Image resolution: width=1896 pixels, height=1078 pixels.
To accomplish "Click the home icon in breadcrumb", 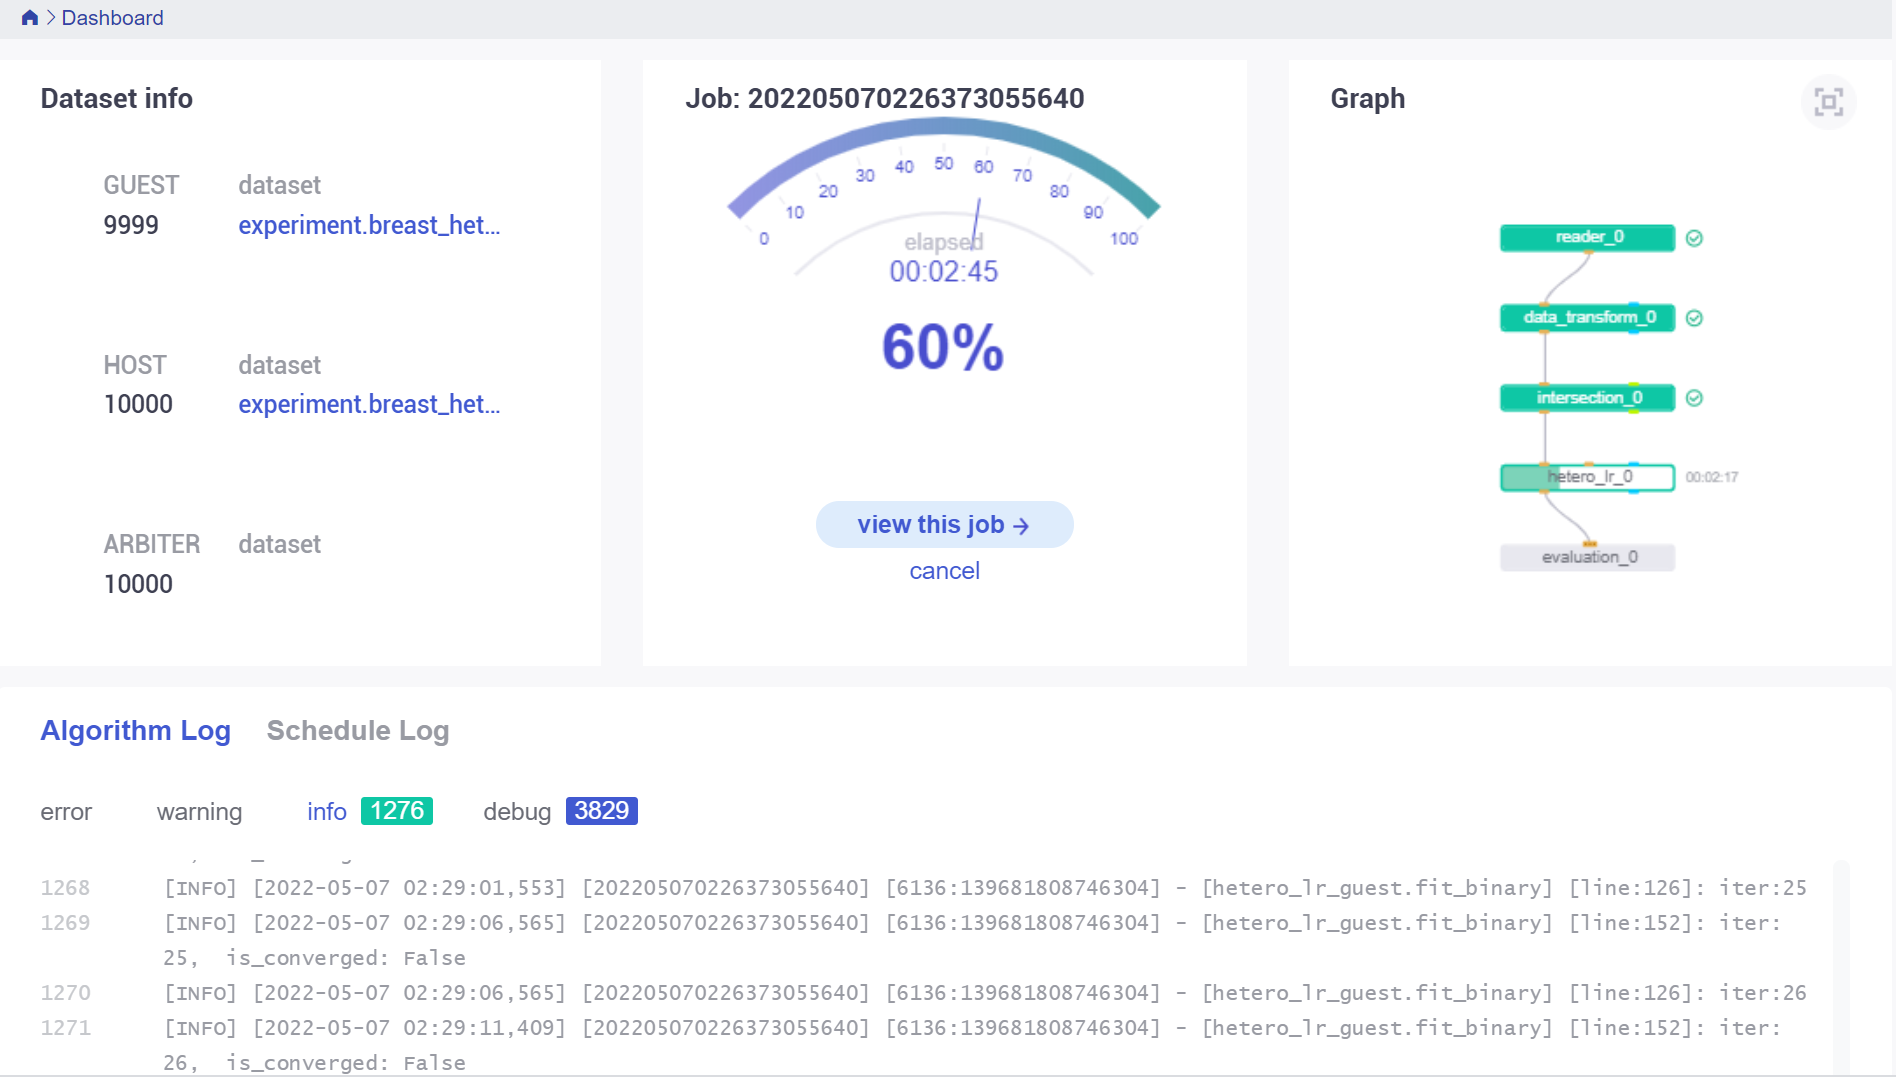I will click(29, 18).
